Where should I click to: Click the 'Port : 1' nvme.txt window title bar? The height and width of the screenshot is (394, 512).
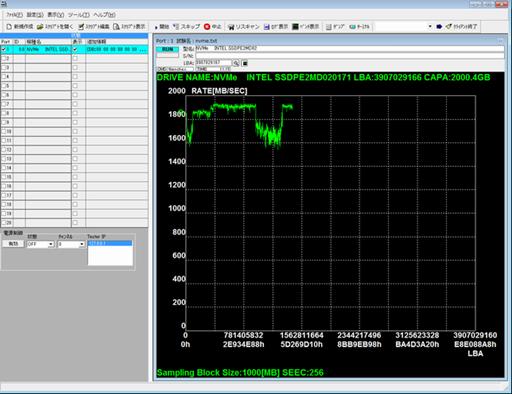tap(328, 41)
